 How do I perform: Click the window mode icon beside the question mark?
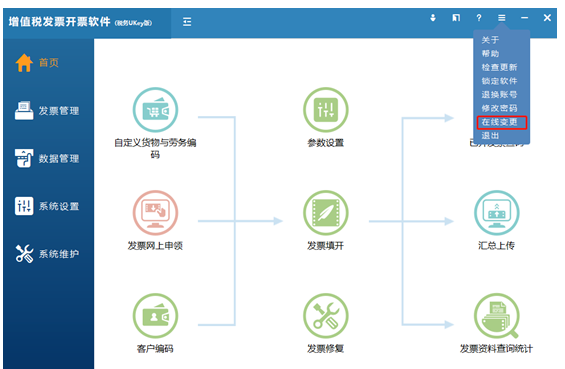tap(456, 18)
